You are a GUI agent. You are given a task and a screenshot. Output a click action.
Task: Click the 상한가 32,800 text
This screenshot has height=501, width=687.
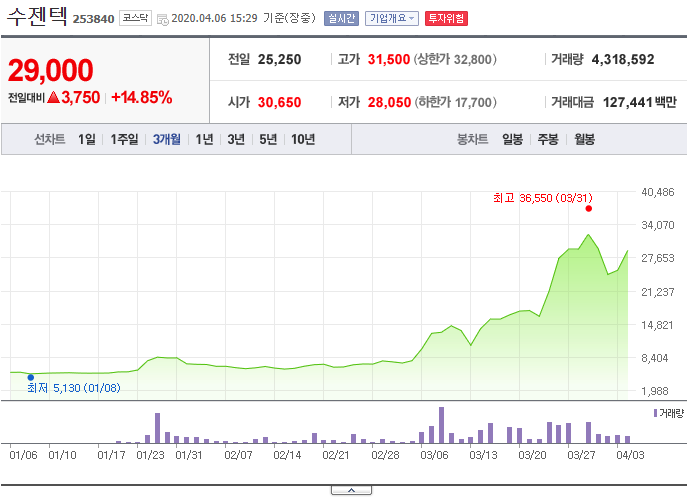[455, 59]
